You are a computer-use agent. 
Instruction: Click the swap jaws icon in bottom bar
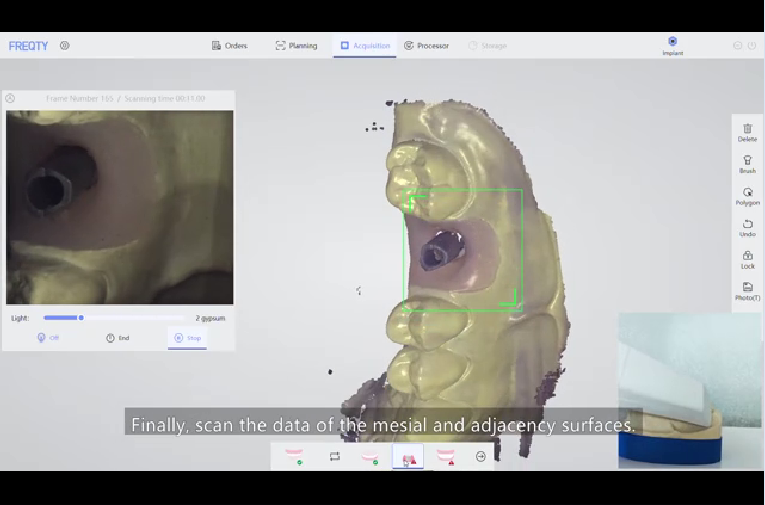(x=335, y=457)
